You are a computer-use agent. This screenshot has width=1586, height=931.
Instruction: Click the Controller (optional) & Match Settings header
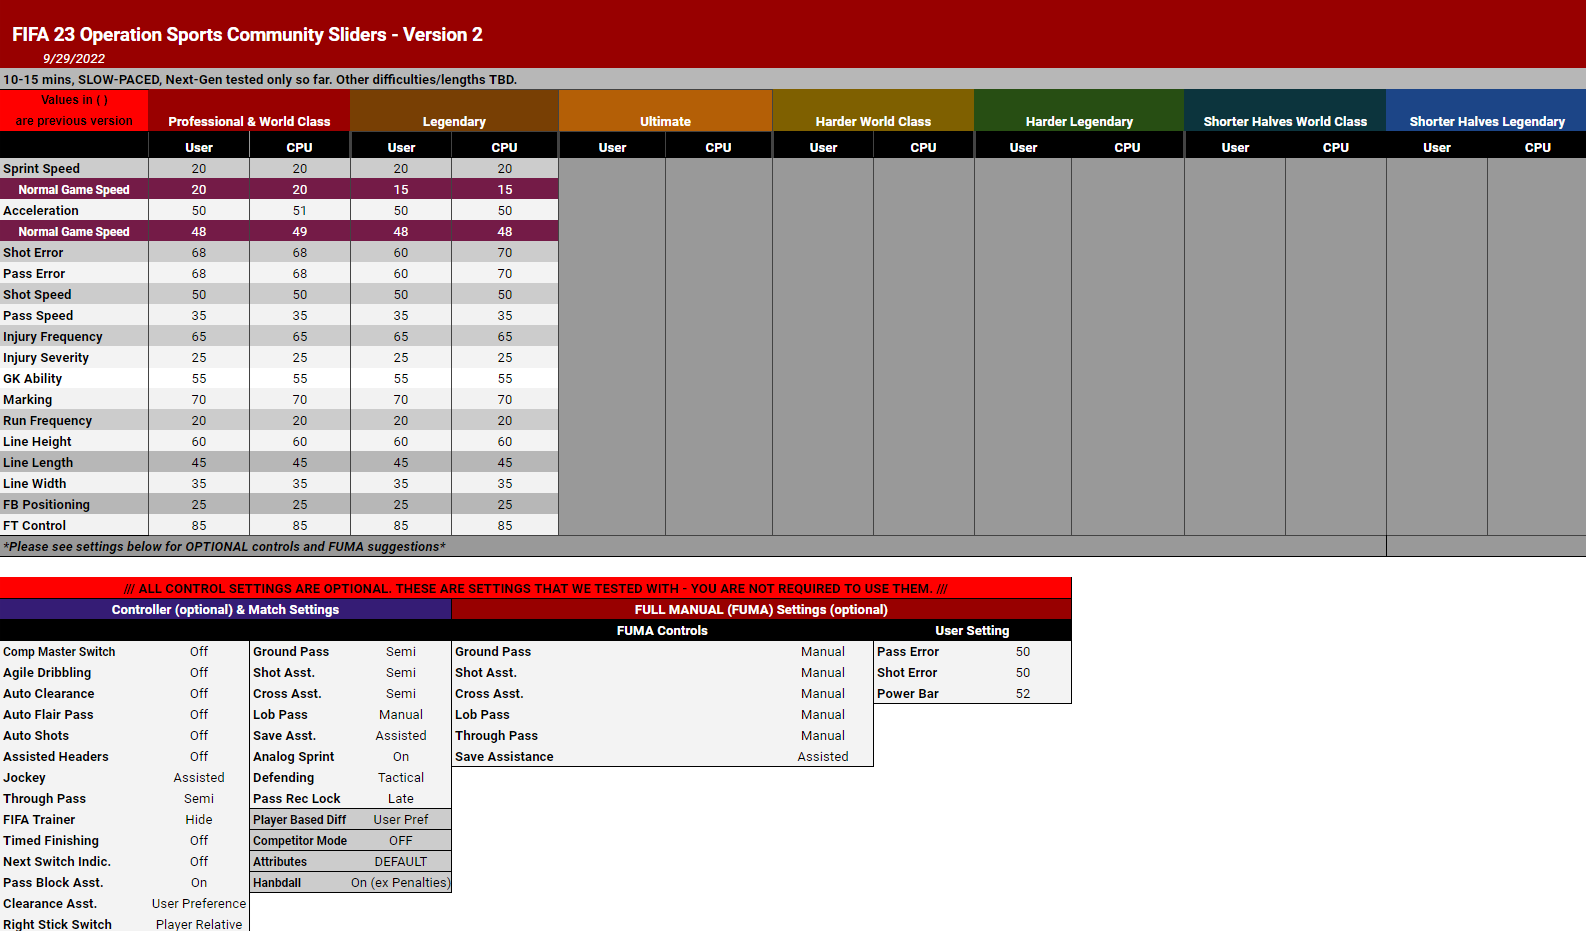[x=225, y=610]
